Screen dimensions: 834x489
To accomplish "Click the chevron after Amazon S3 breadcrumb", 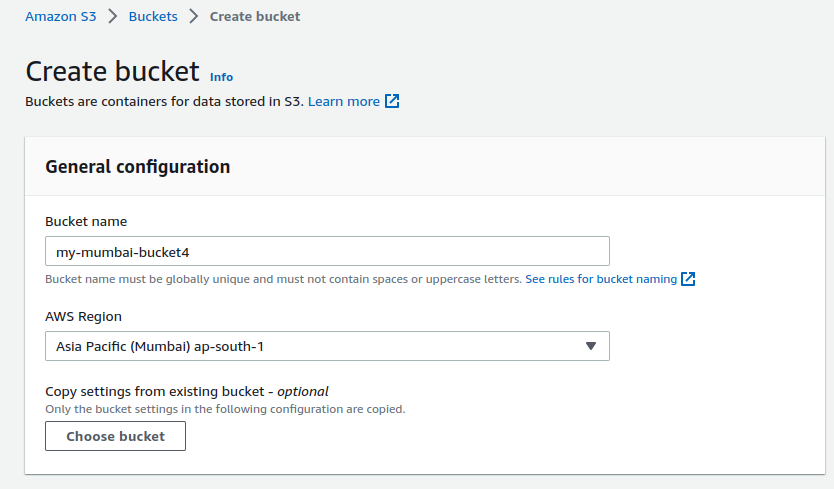I will (113, 16).
